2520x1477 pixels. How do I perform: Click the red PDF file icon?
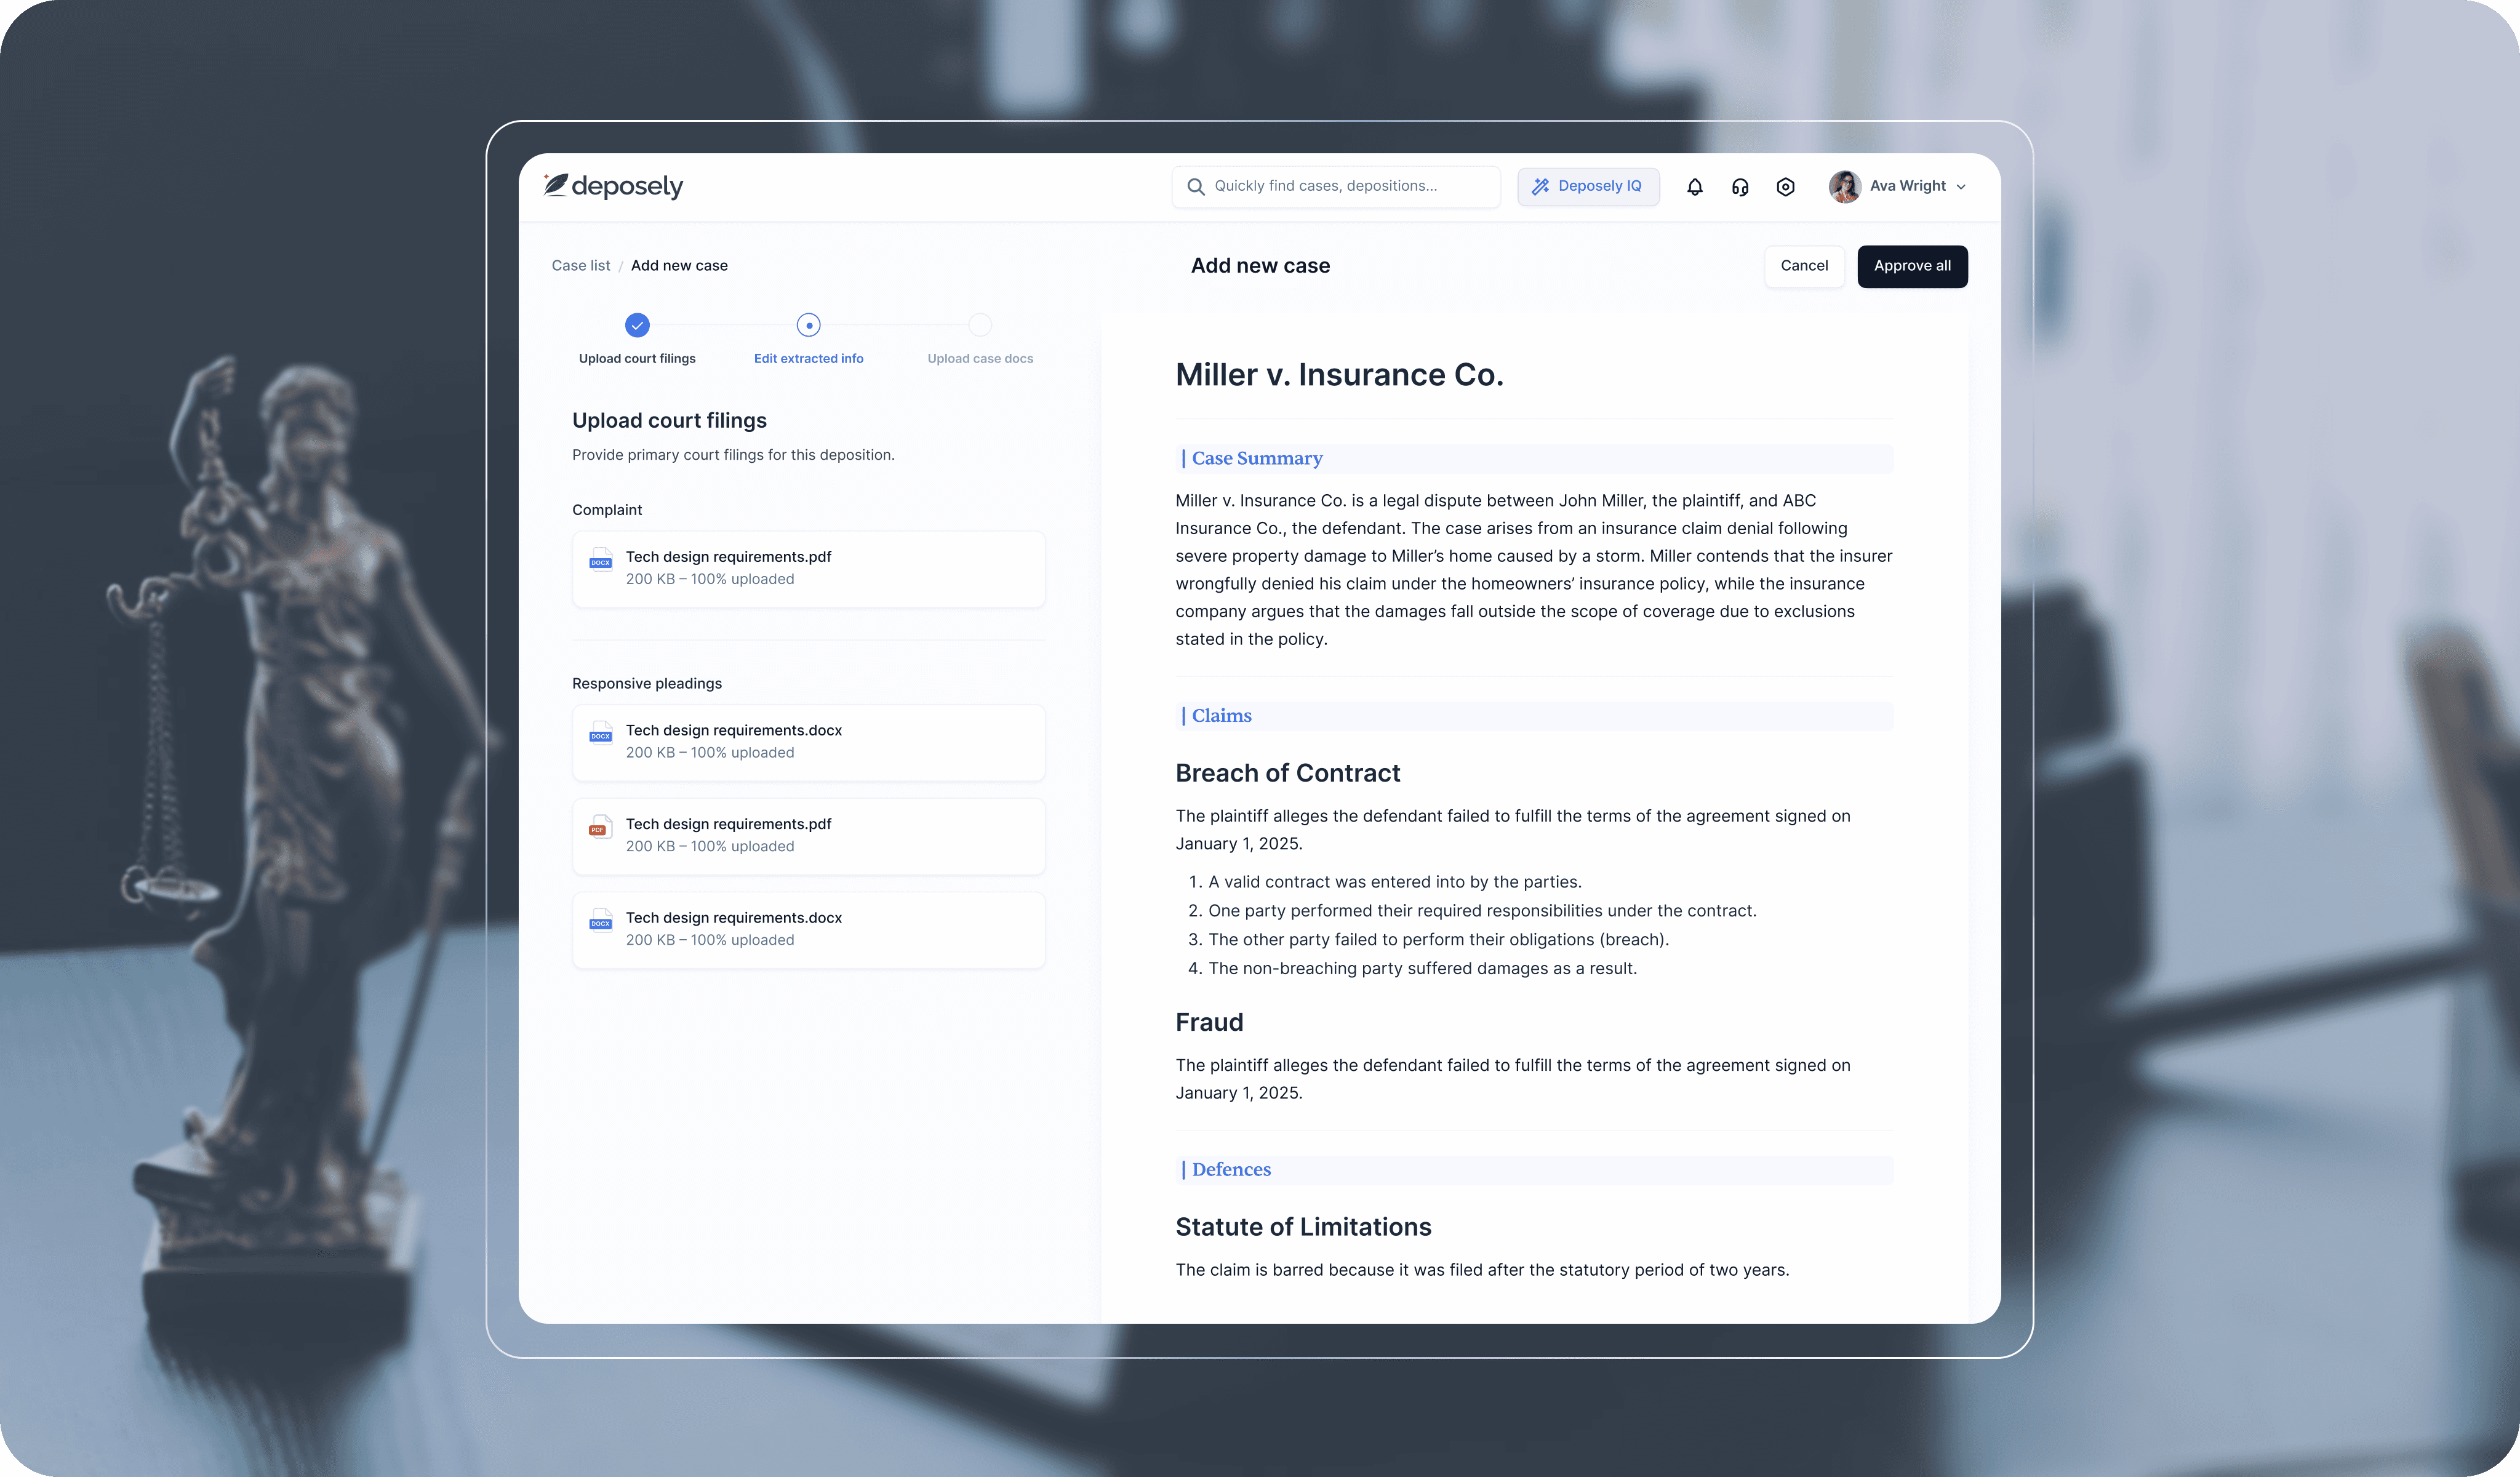(599, 827)
